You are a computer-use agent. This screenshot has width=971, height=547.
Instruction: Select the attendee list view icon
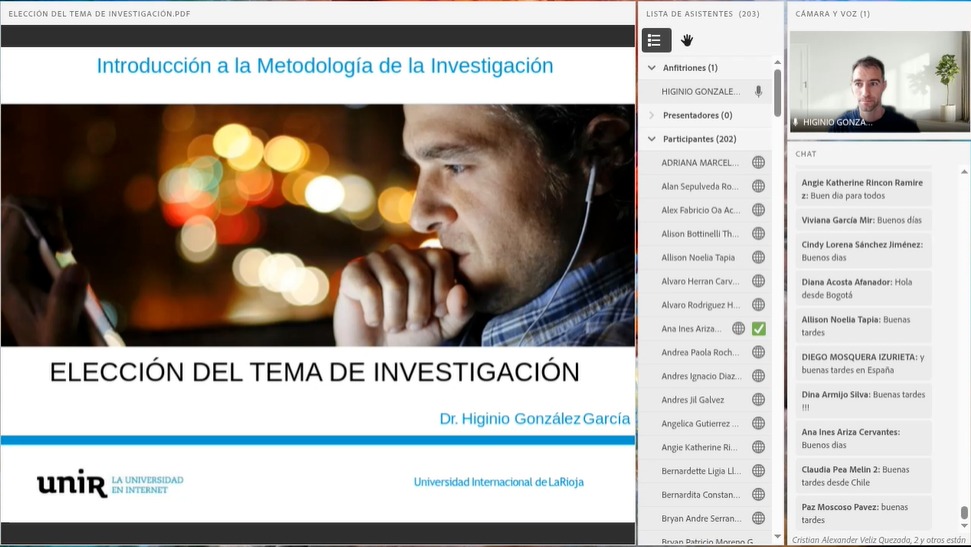(x=655, y=40)
